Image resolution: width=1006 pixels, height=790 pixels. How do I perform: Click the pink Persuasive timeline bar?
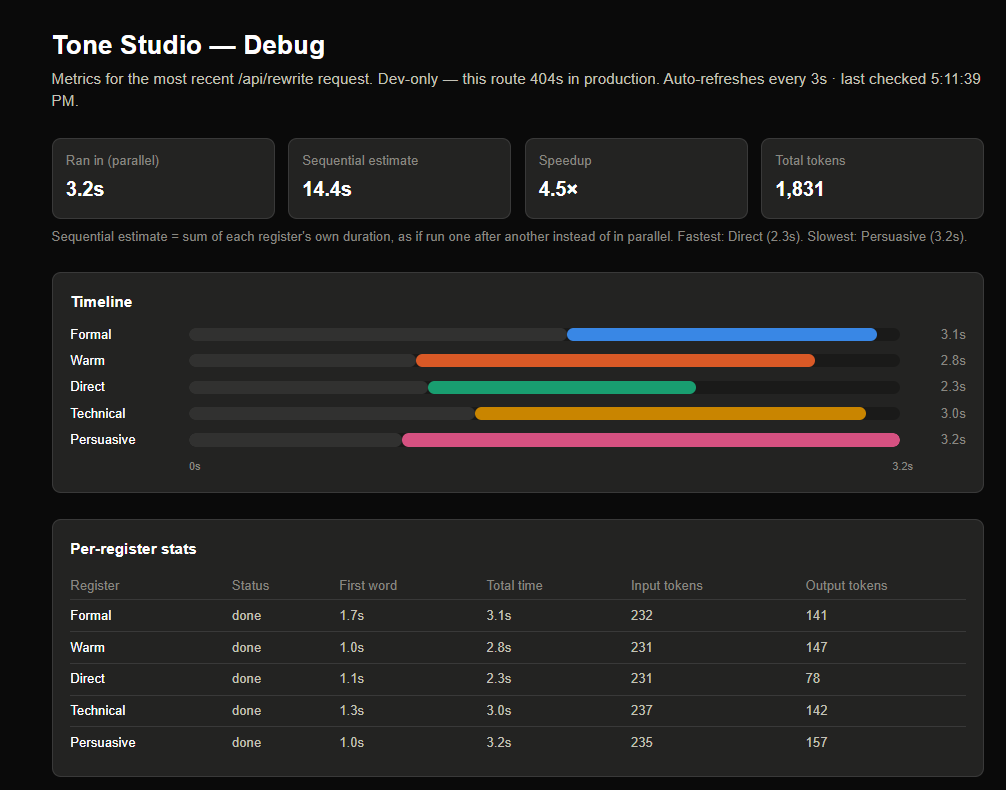click(x=651, y=440)
